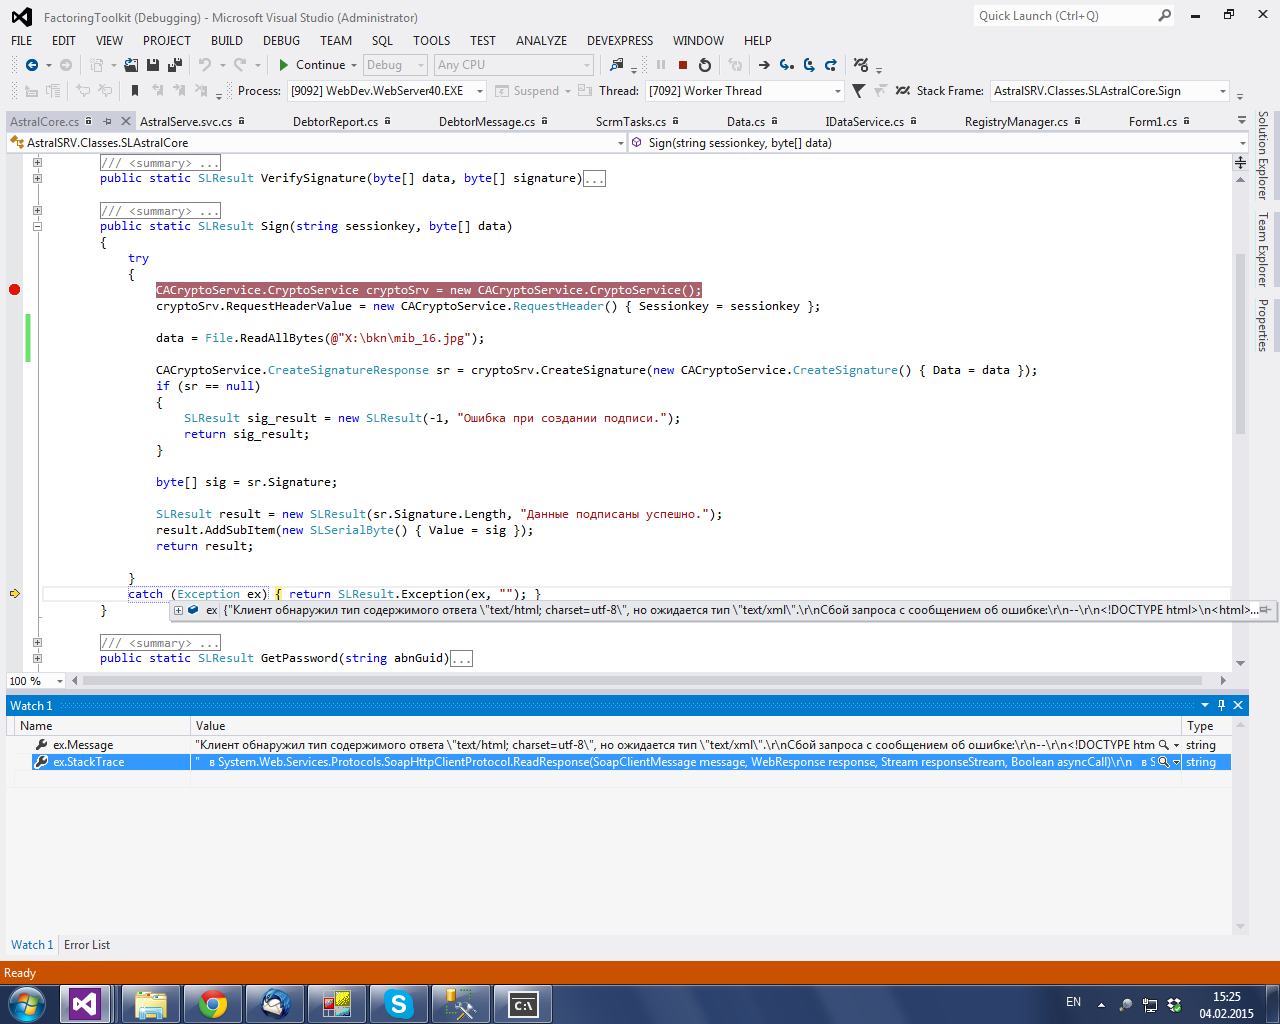Open Windows Explorer from the taskbar
The height and width of the screenshot is (1024, 1280).
(x=150, y=1004)
